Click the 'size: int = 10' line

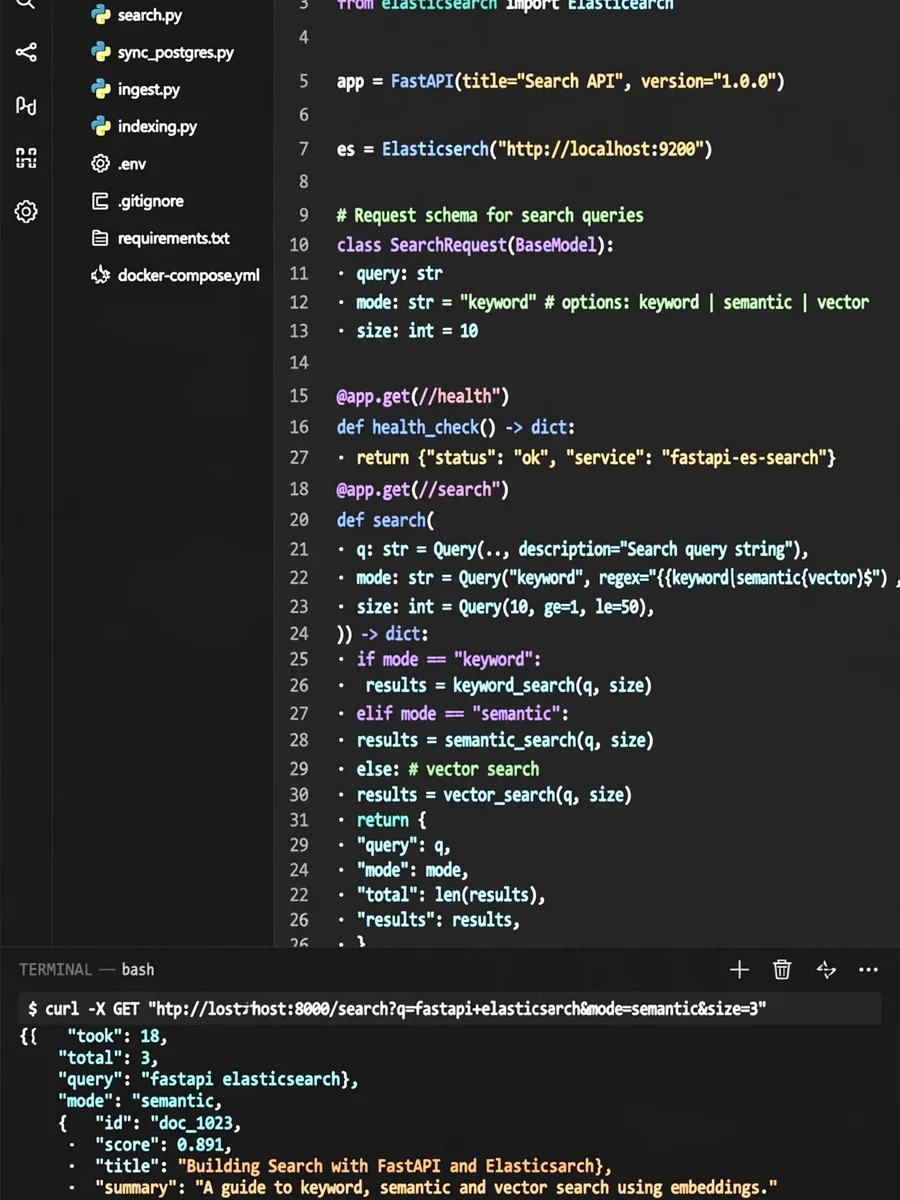pyautogui.click(x=417, y=329)
